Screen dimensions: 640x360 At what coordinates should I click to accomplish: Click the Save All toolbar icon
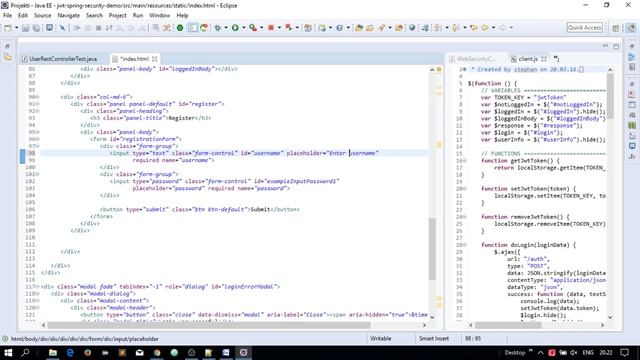pyautogui.click(x=36, y=28)
